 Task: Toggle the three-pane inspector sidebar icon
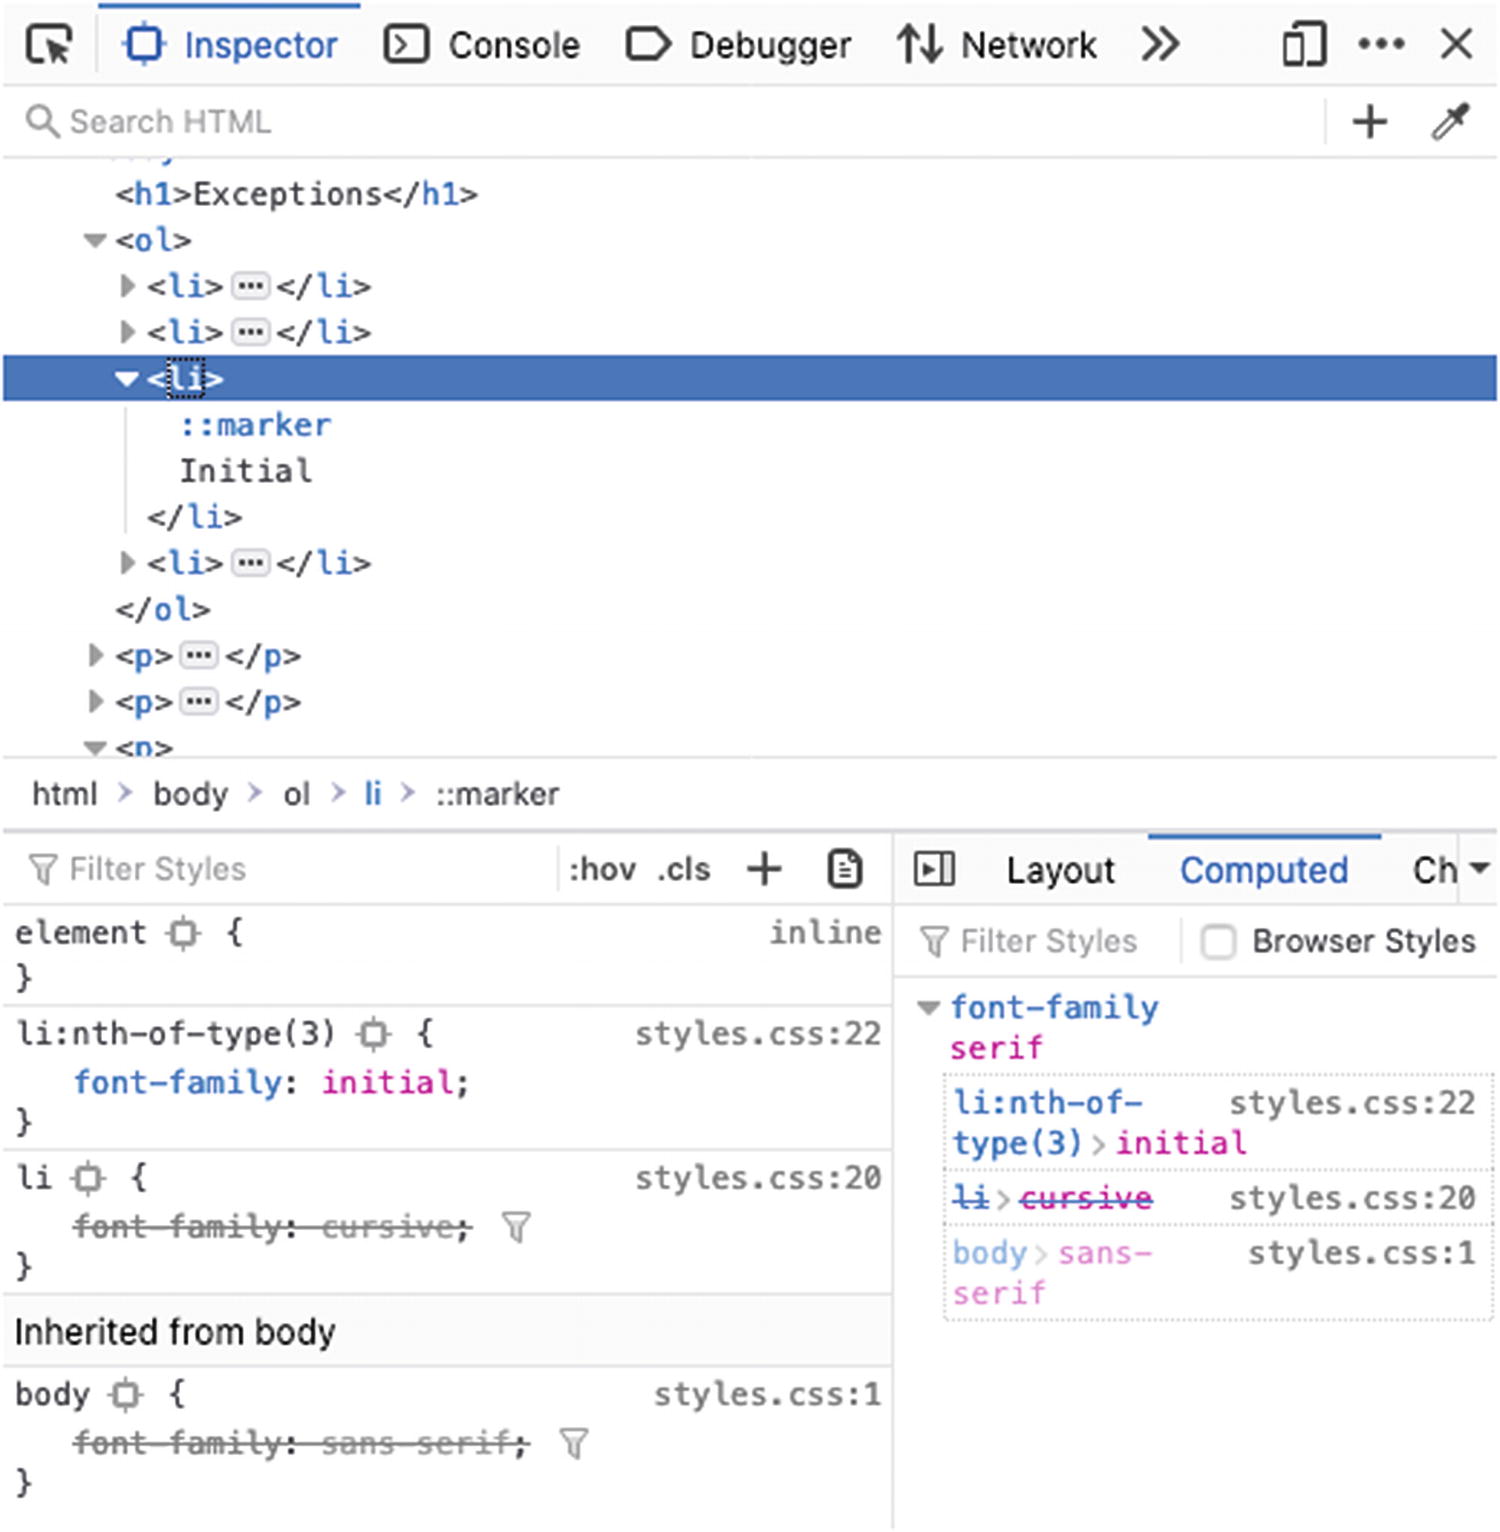[x=934, y=869]
